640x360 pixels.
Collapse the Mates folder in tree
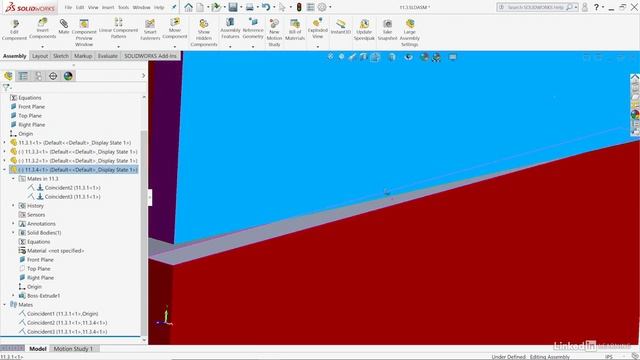tap(4, 304)
